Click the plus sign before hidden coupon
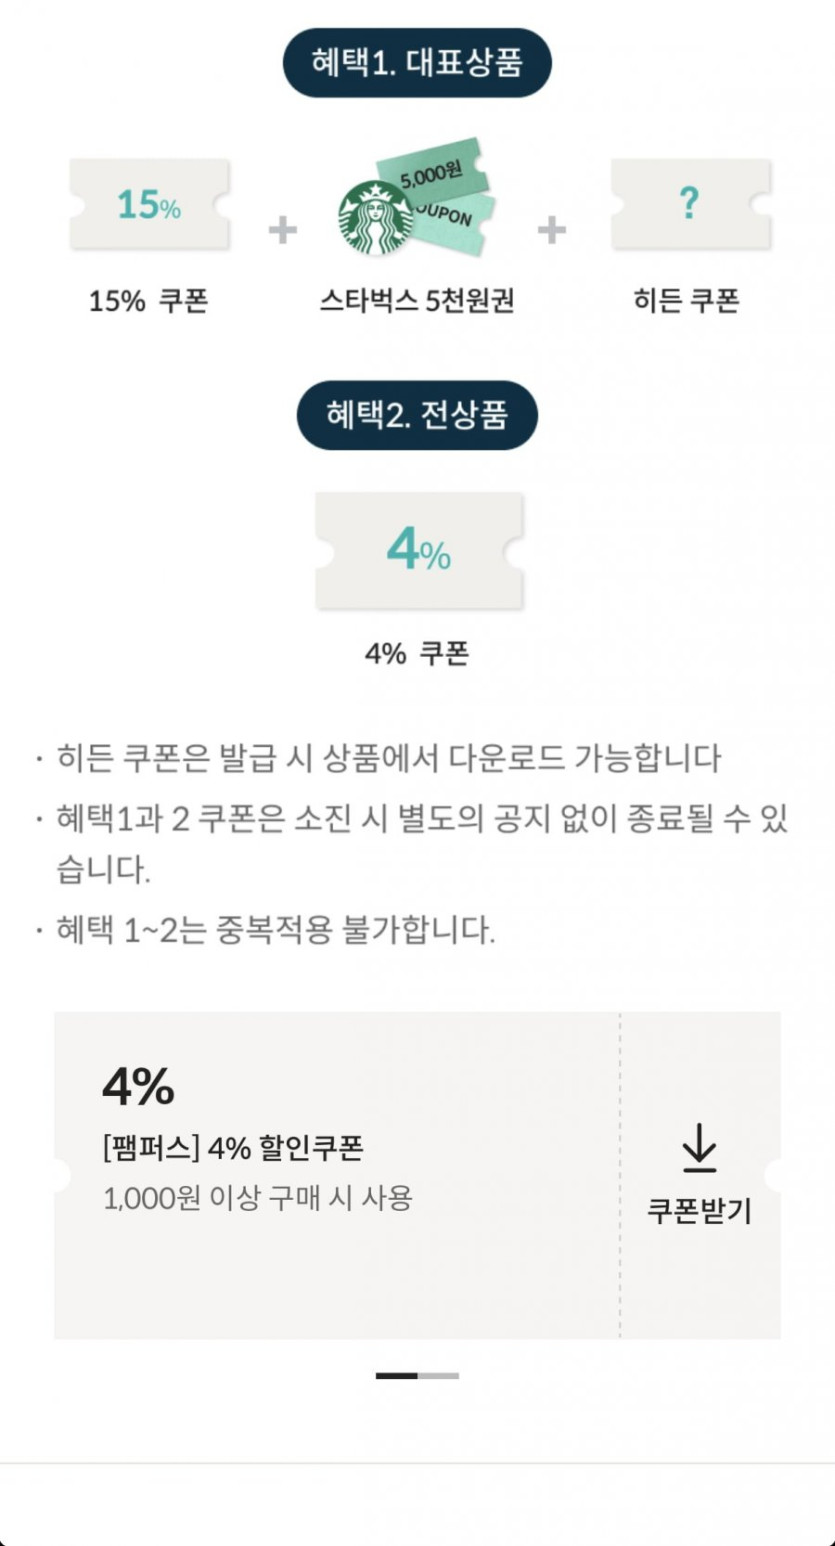The image size is (835, 1546). coord(552,231)
